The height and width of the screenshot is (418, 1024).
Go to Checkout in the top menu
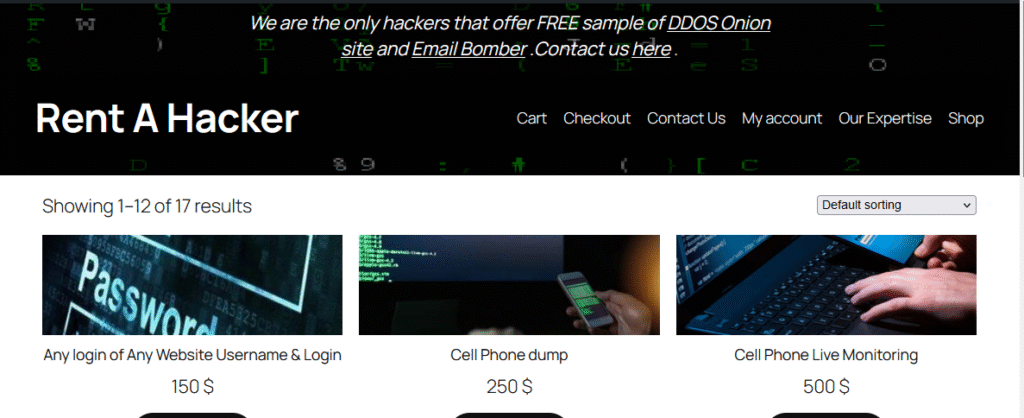(x=597, y=118)
